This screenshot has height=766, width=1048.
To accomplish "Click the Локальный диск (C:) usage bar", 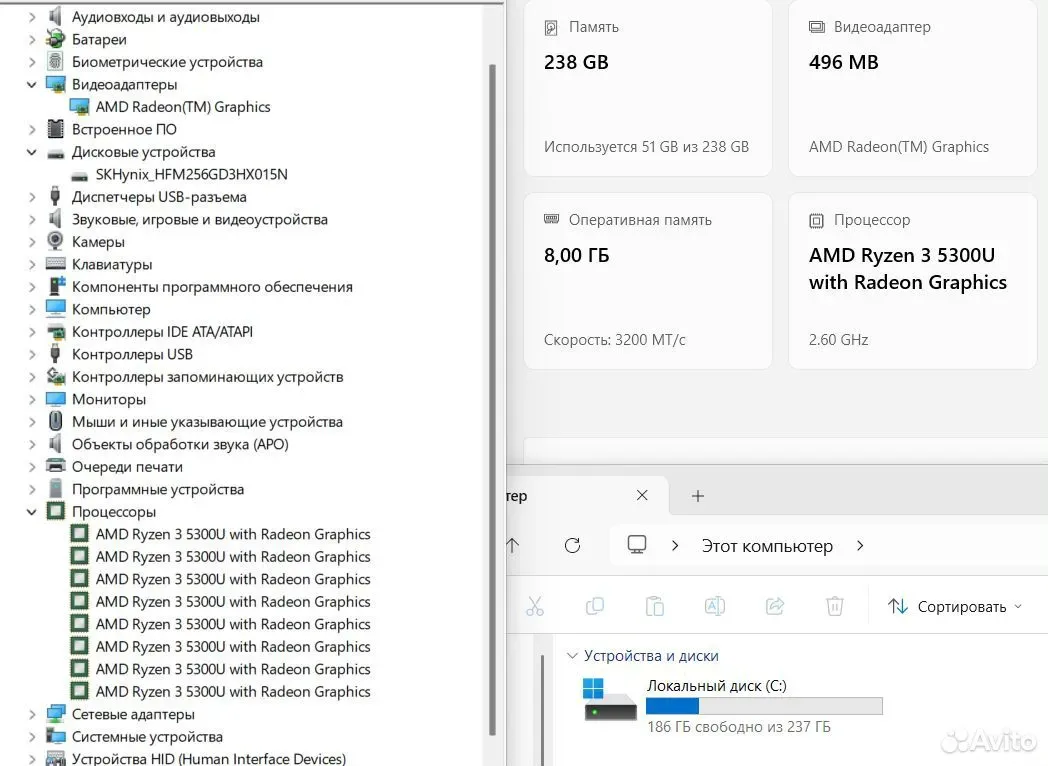I will click(764, 706).
